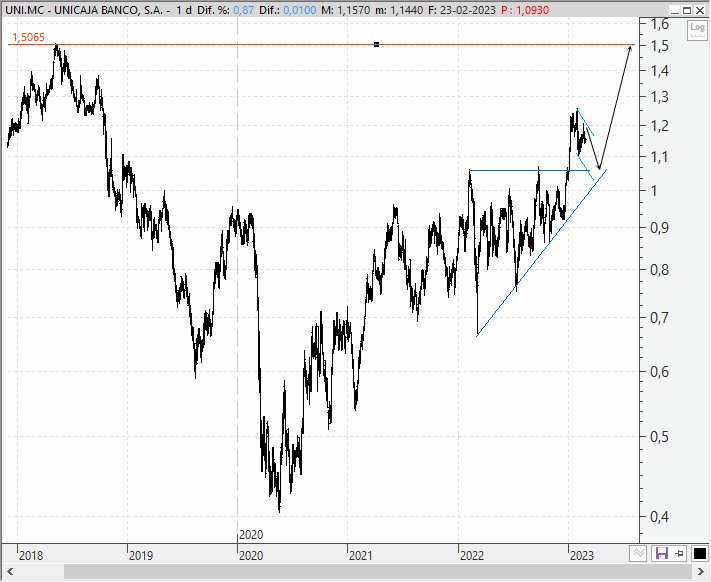Click the m: 1,1440 low value
Screen dimensions: 711x582
[x=401, y=10]
